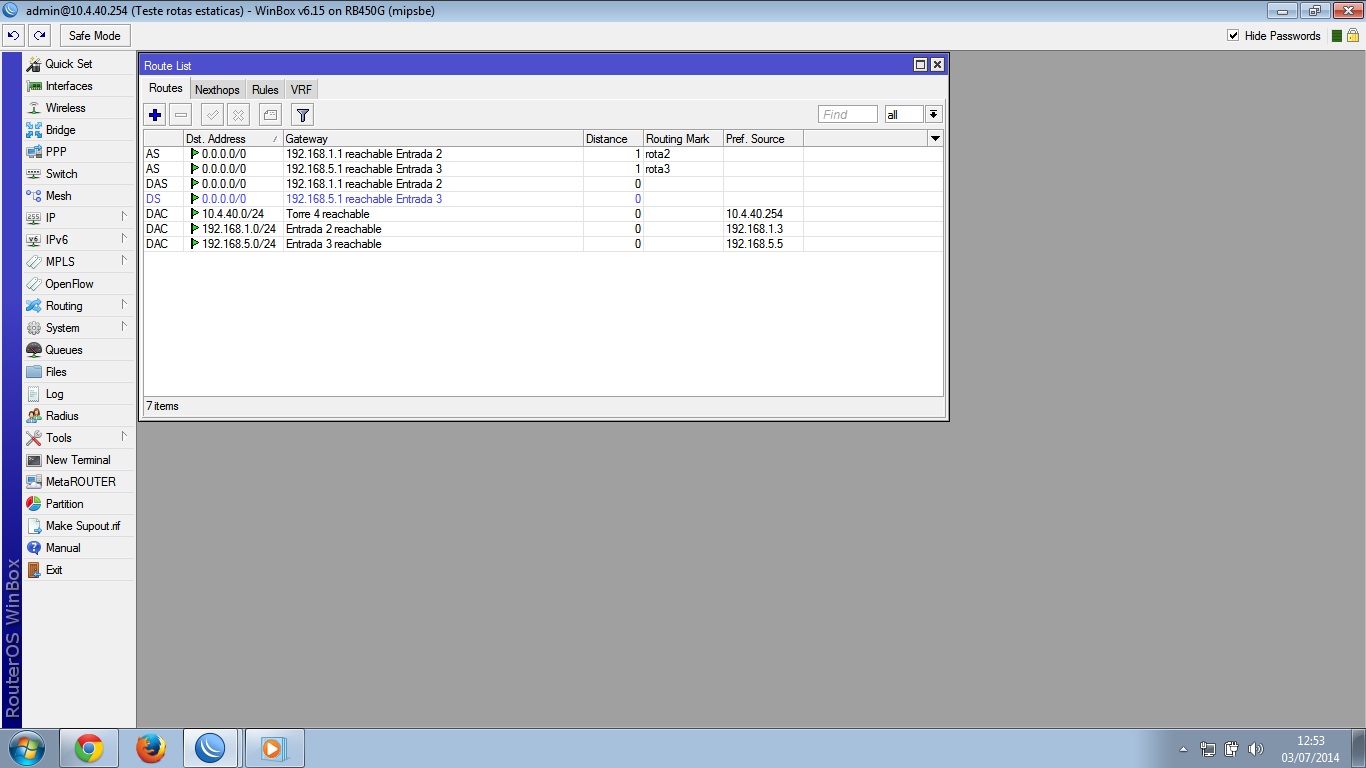The width and height of the screenshot is (1366, 768).
Task: Open Wireless in the sidebar
Action: click(x=79, y=108)
